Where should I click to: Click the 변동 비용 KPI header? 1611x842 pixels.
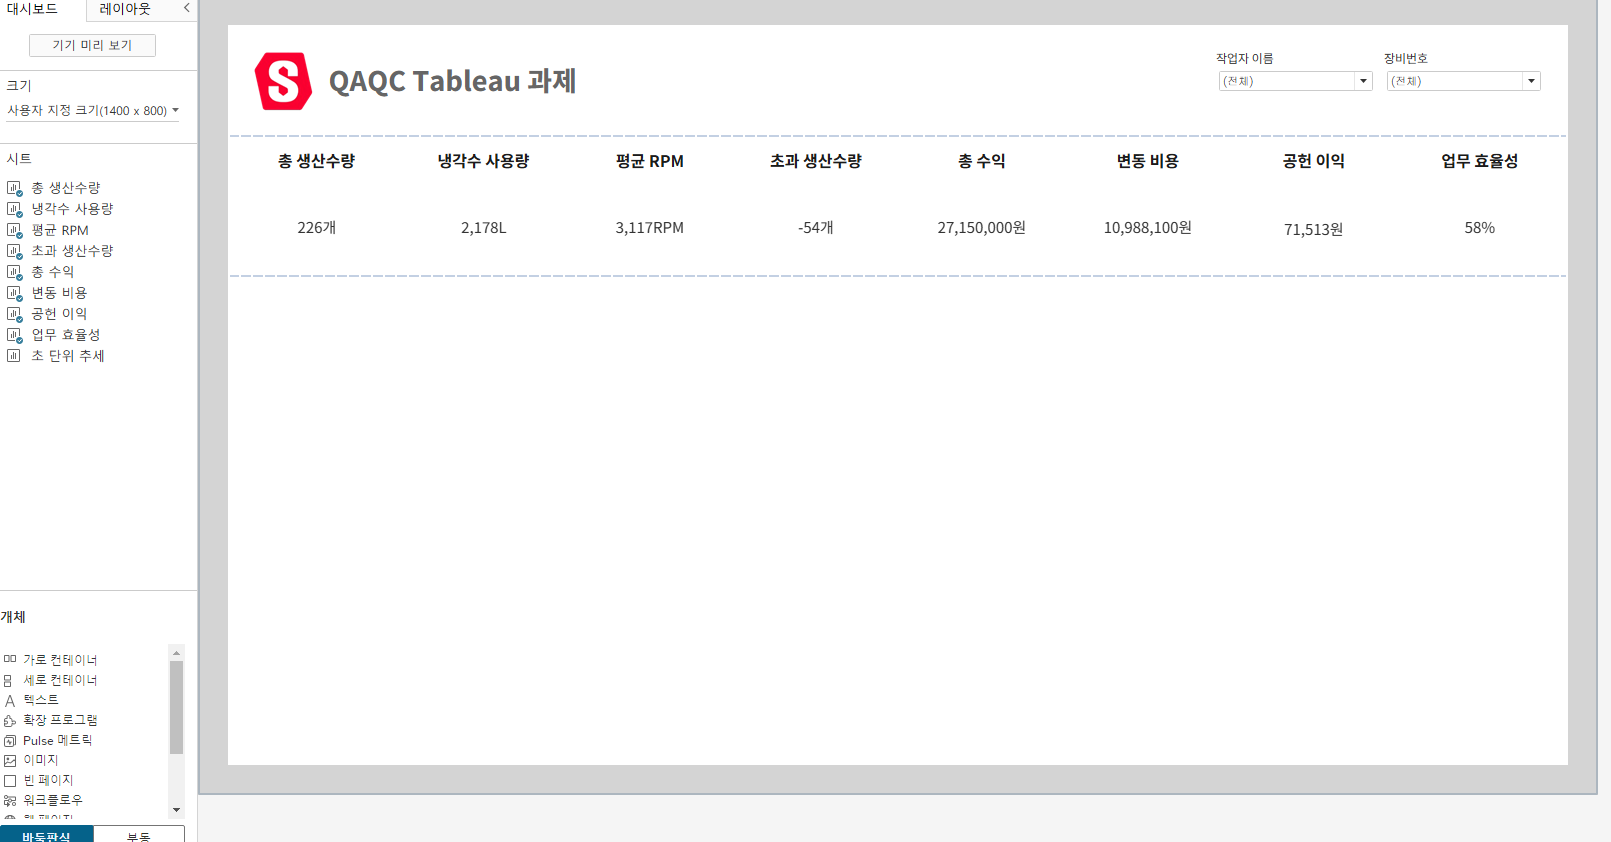click(1148, 161)
